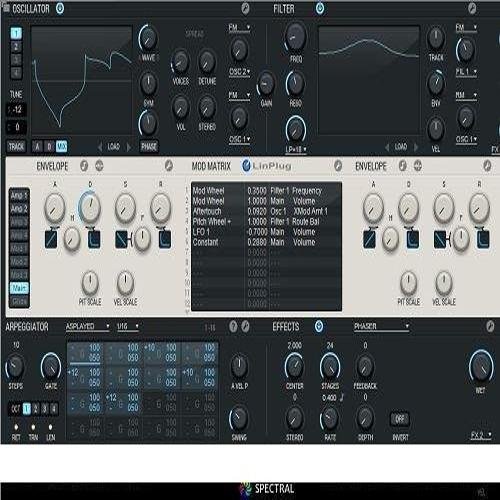Screen dimensions: 500x500
Task: Open the PHASER effect type dropdown
Action: tap(381, 326)
